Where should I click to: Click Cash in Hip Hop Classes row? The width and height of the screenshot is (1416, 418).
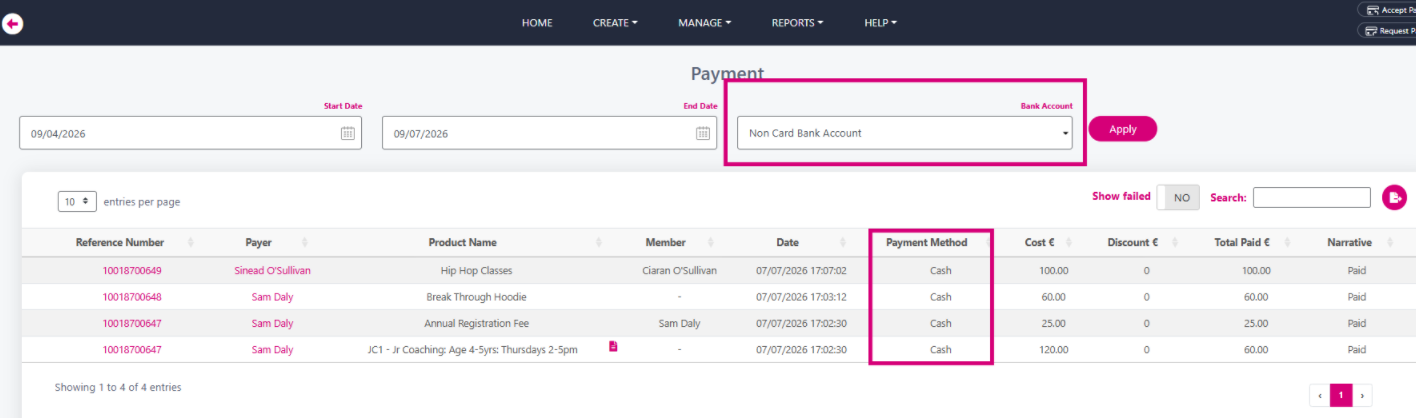pyautogui.click(x=940, y=270)
